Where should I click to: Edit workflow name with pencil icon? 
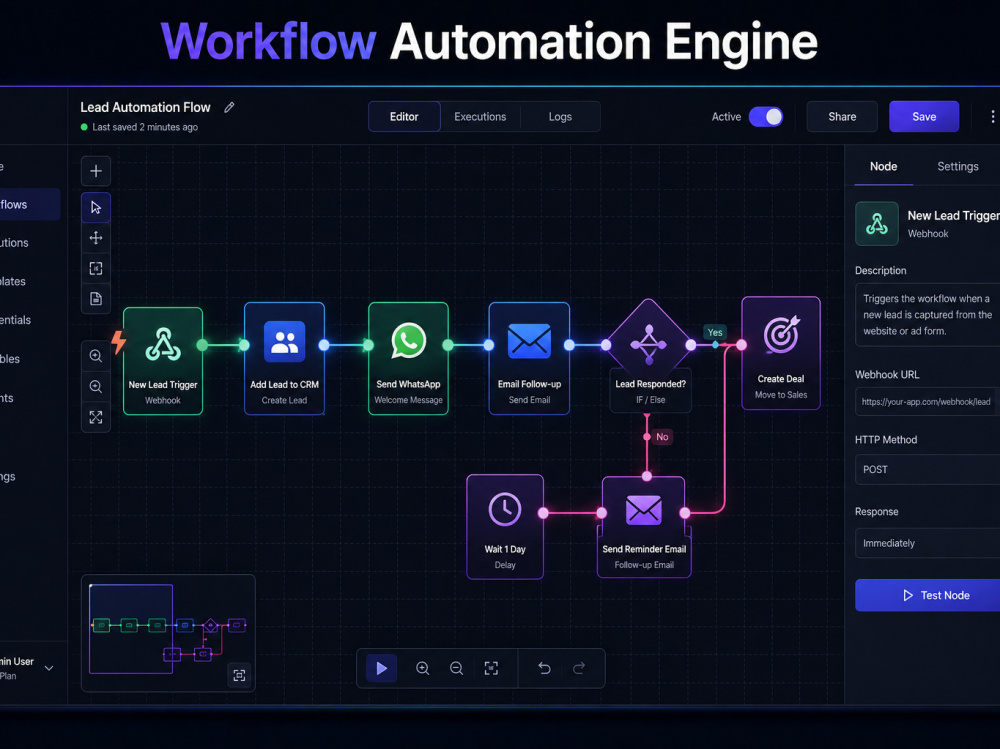[230, 107]
